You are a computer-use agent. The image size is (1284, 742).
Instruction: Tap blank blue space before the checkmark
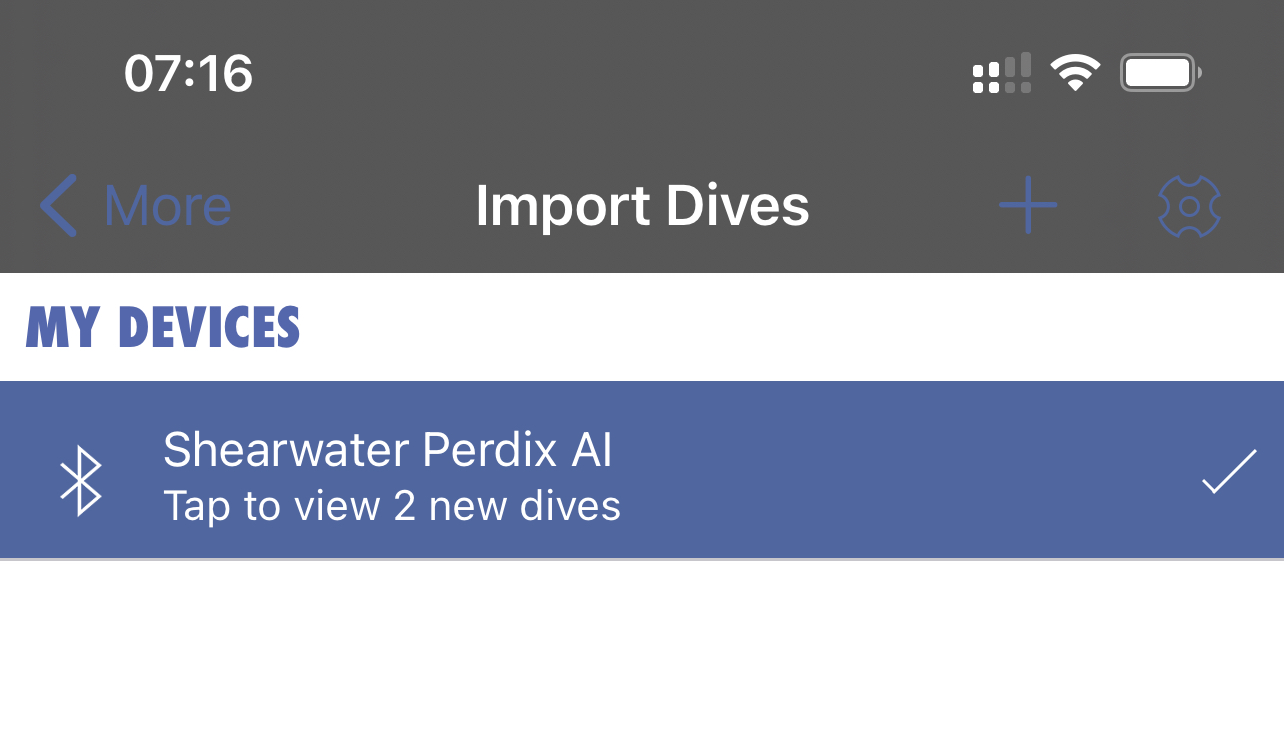click(x=900, y=472)
